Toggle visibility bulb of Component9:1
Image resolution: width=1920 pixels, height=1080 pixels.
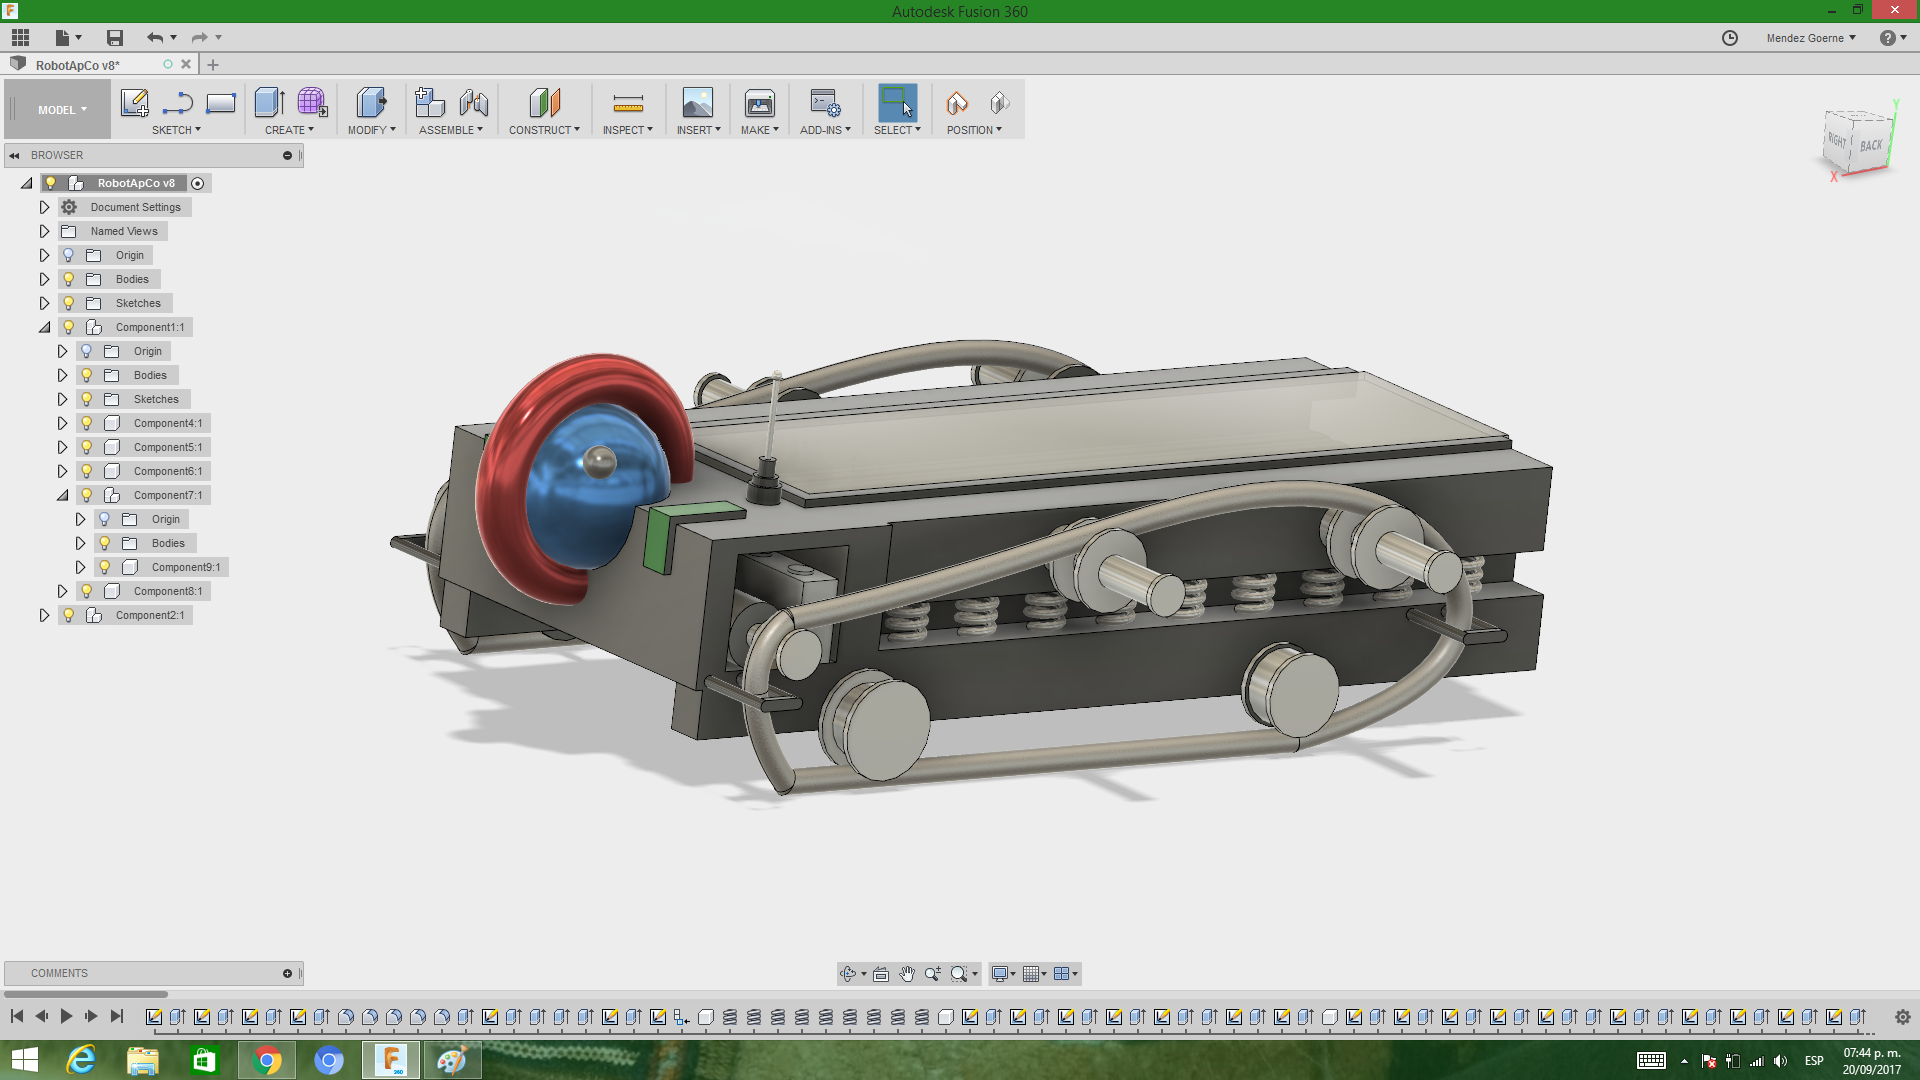coord(105,567)
